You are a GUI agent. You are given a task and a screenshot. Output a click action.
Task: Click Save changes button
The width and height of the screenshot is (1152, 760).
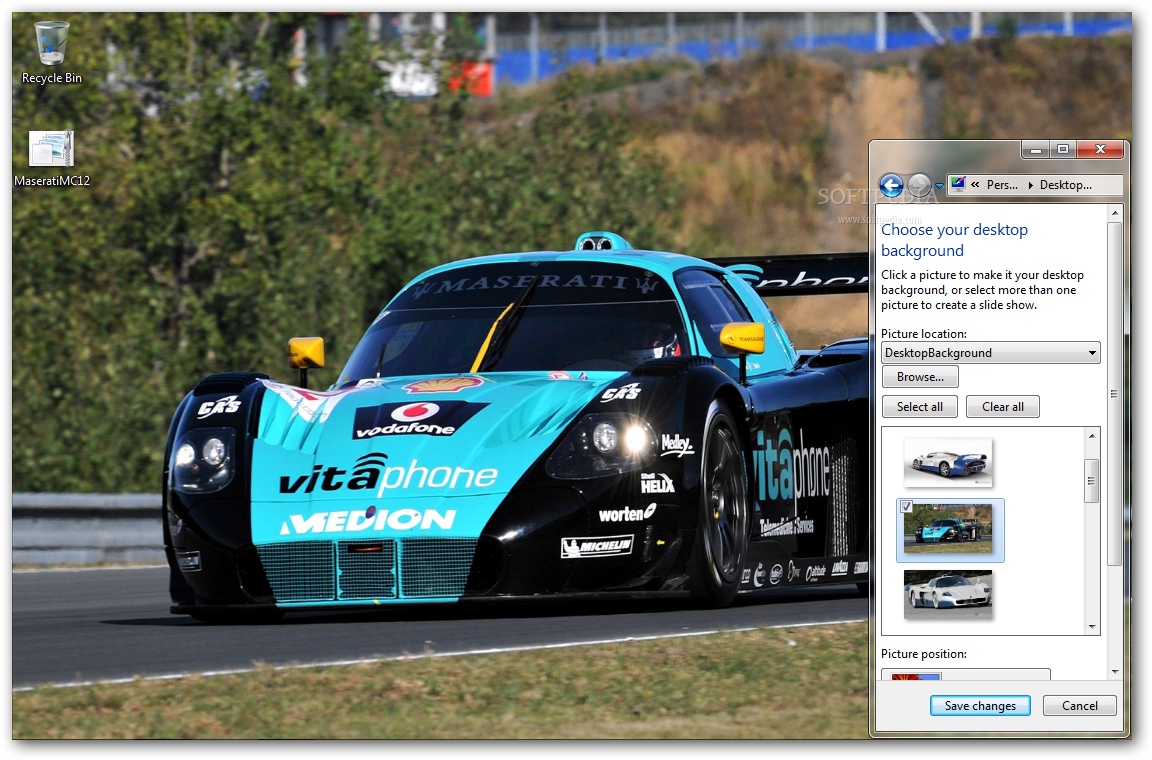(x=980, y=706)
